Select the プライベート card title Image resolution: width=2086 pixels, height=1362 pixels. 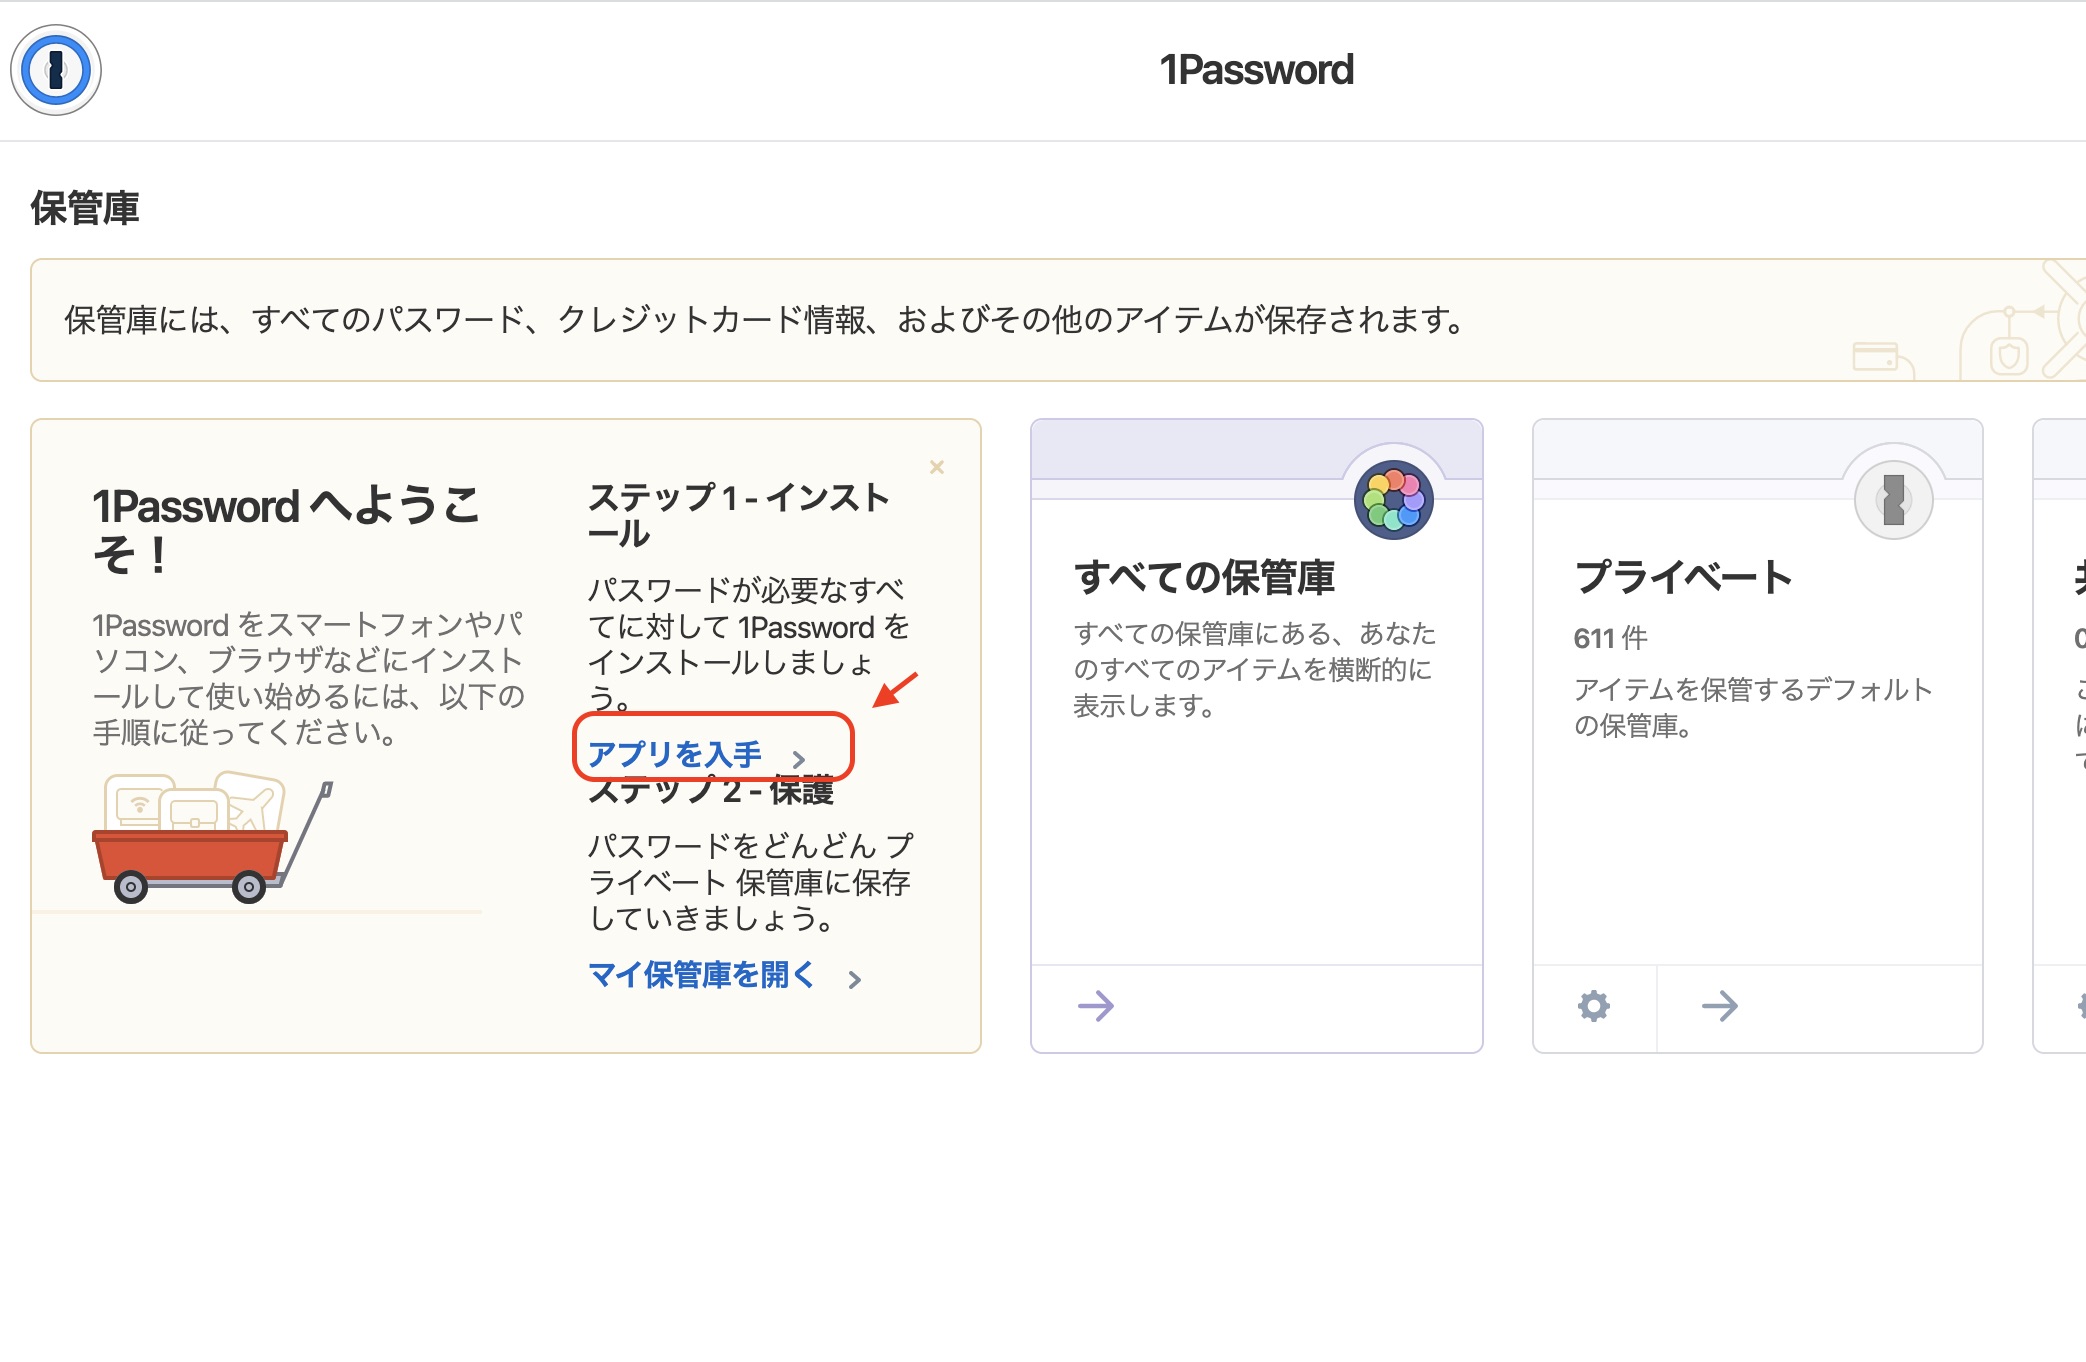coord(1684,577)
